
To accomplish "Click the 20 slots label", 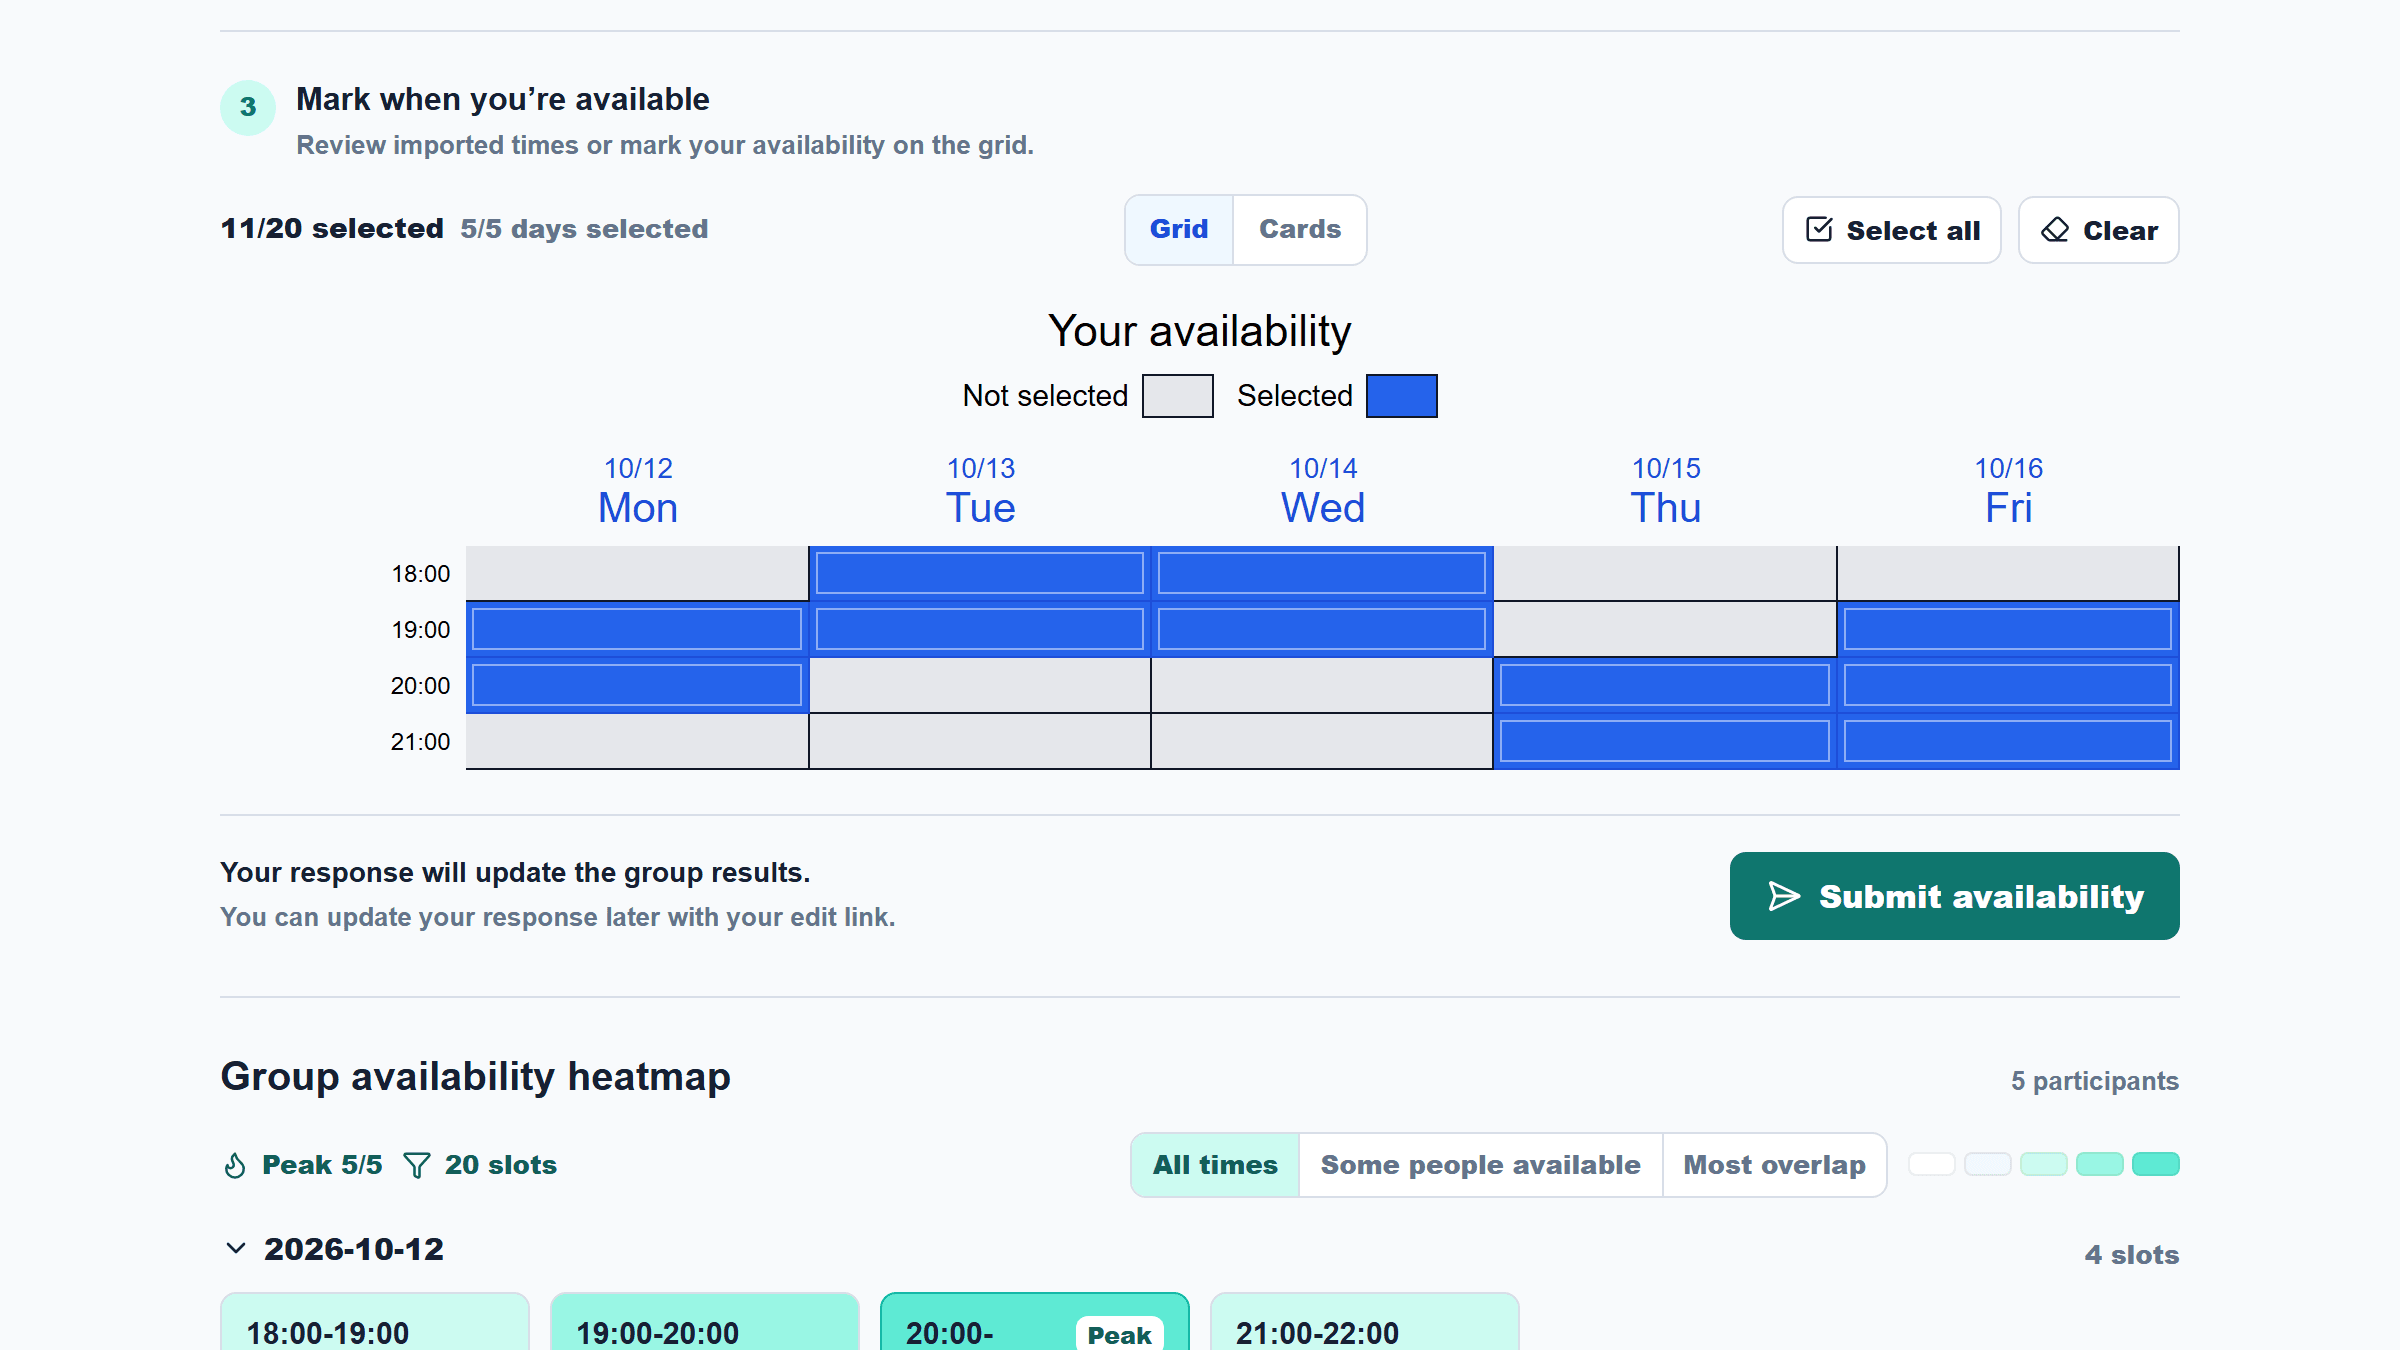I will click(x=501, y=1165).
